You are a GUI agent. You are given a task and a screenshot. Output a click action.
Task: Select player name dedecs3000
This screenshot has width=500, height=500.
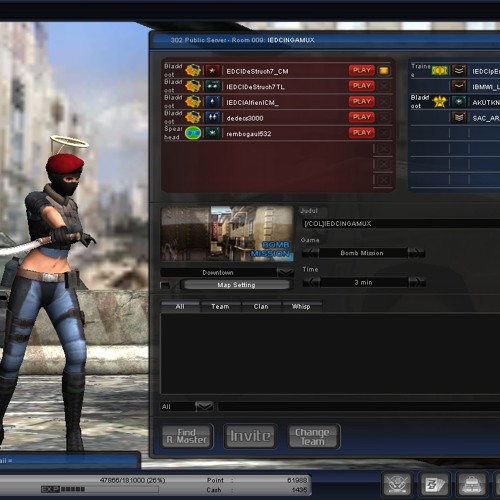tap(245, 118)
